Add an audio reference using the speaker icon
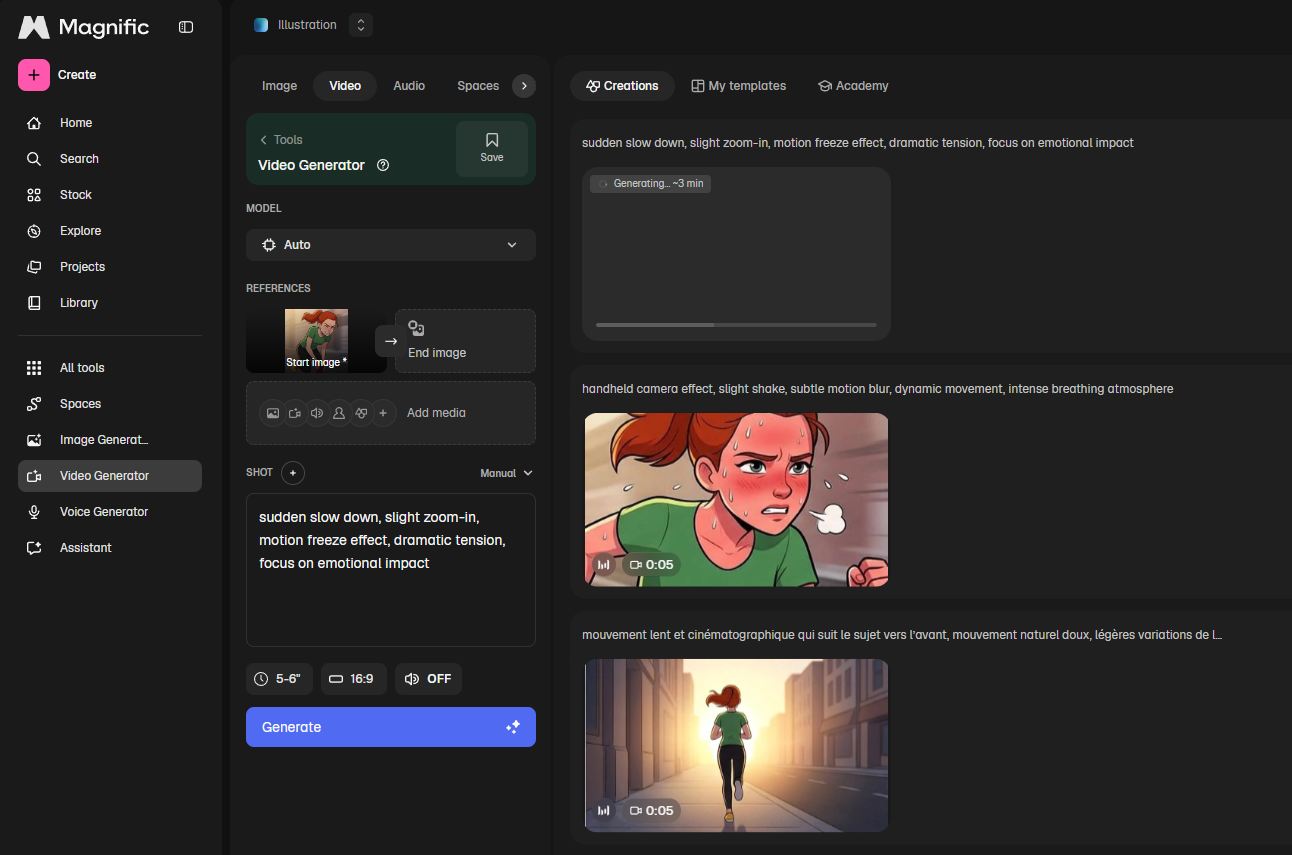Screen dimensions: 1292x855 point(317,413)
